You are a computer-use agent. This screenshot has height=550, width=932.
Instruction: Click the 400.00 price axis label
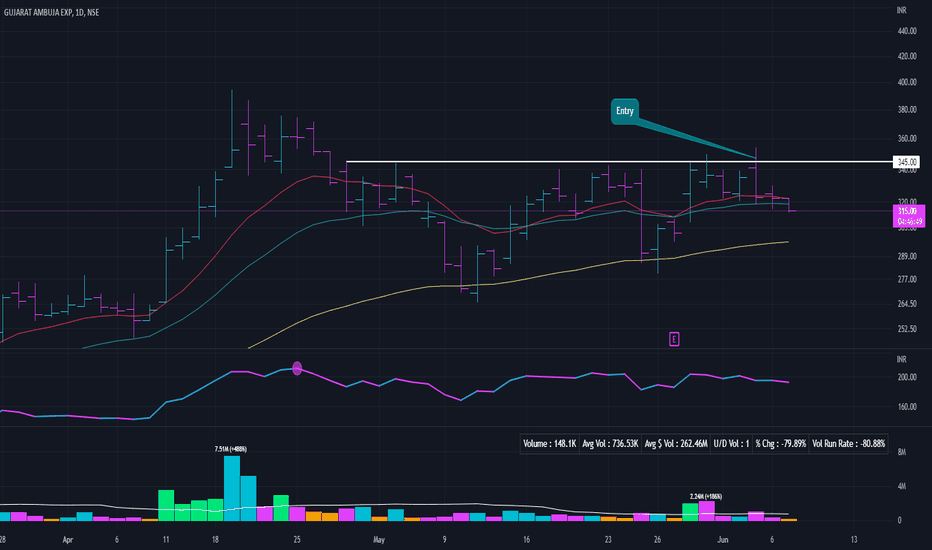point(907,82)
